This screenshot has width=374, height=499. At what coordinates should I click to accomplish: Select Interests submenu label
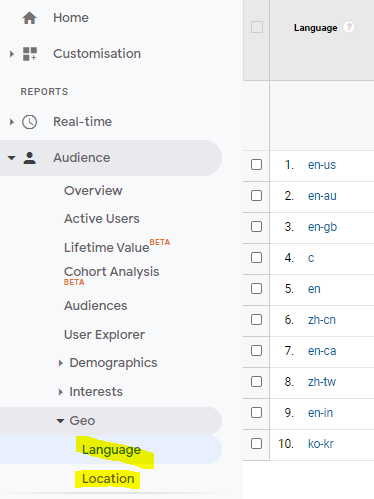pyautogui.click(x=96, y=392)
